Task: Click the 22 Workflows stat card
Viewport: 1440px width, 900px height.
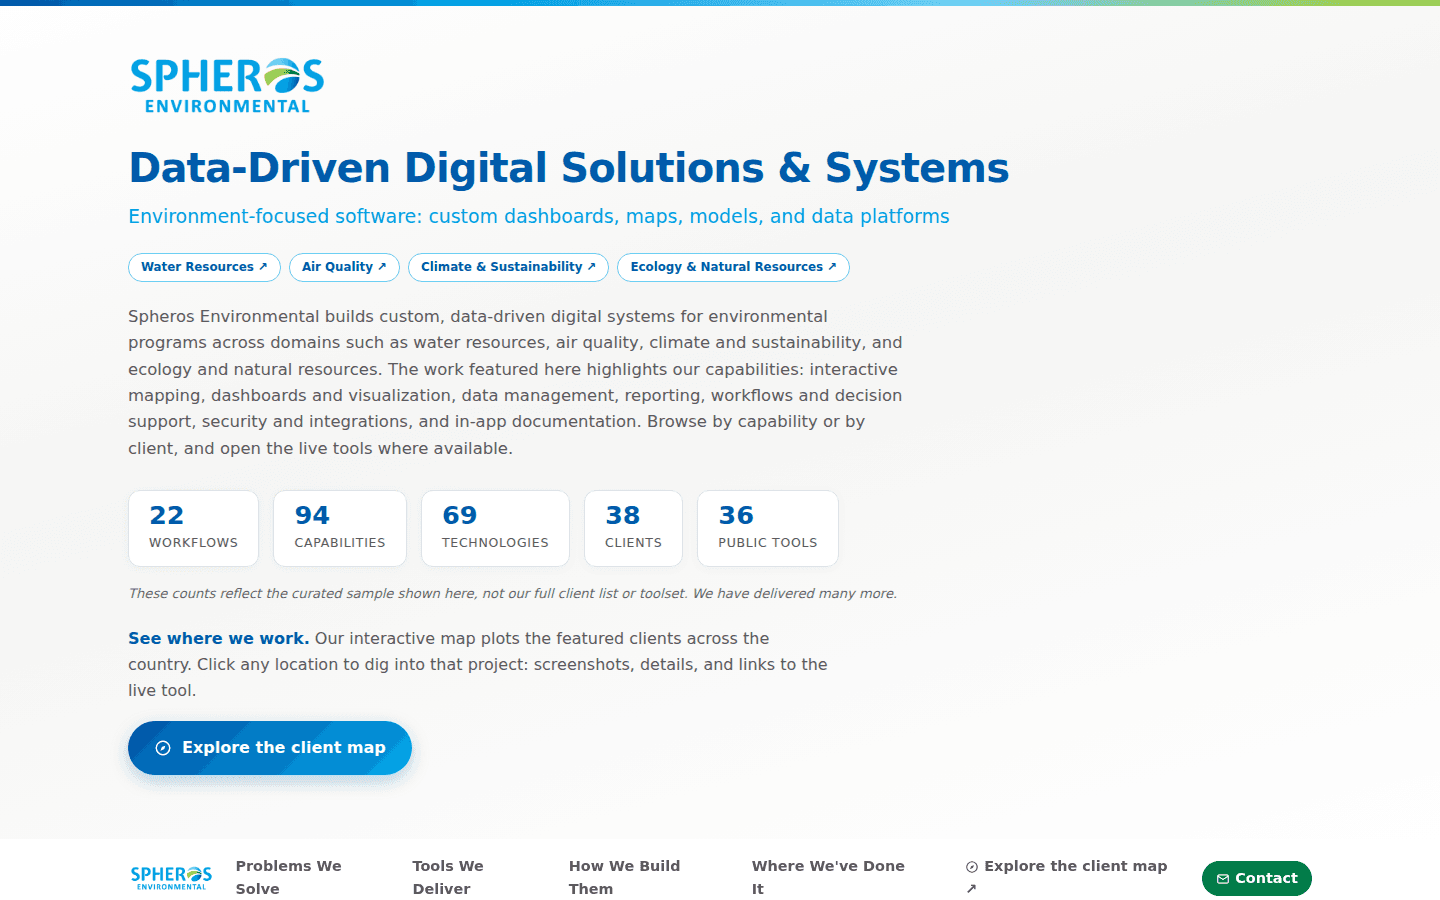Action: coord(193,528)
